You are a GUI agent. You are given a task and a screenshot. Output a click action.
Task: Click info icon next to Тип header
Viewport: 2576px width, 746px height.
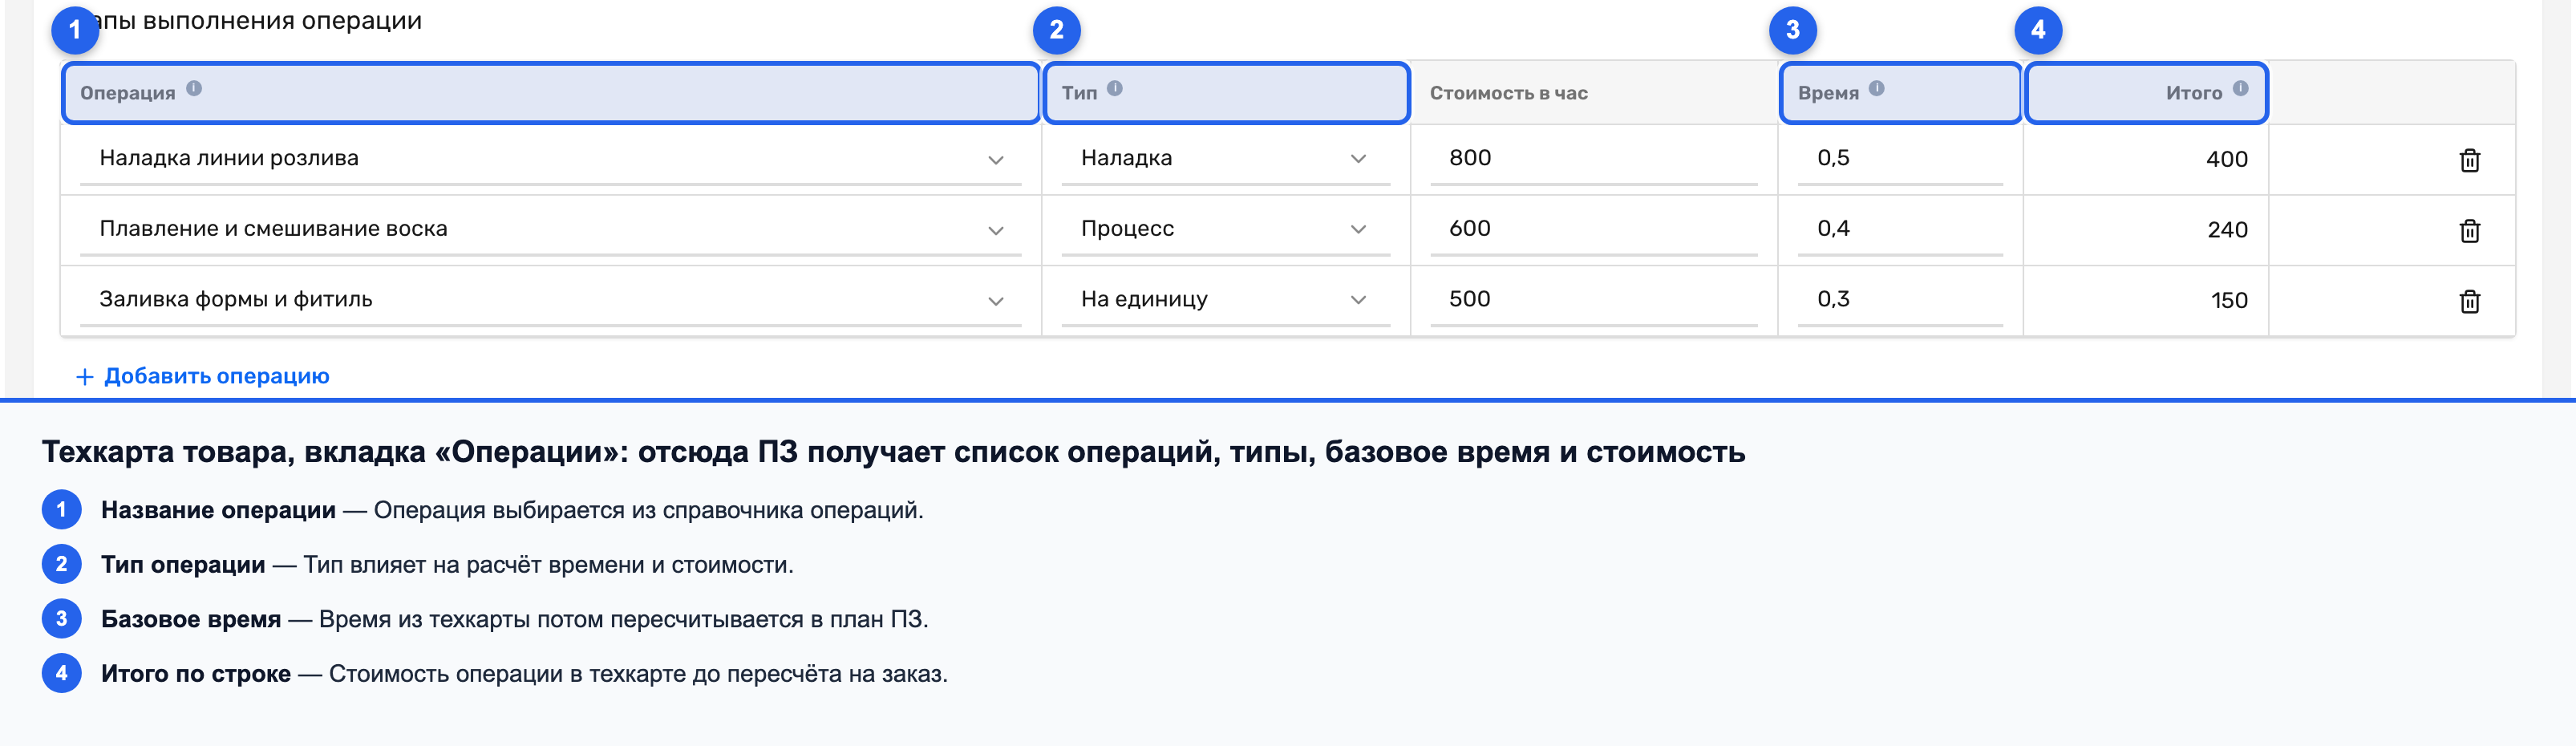coord(1114,88)
